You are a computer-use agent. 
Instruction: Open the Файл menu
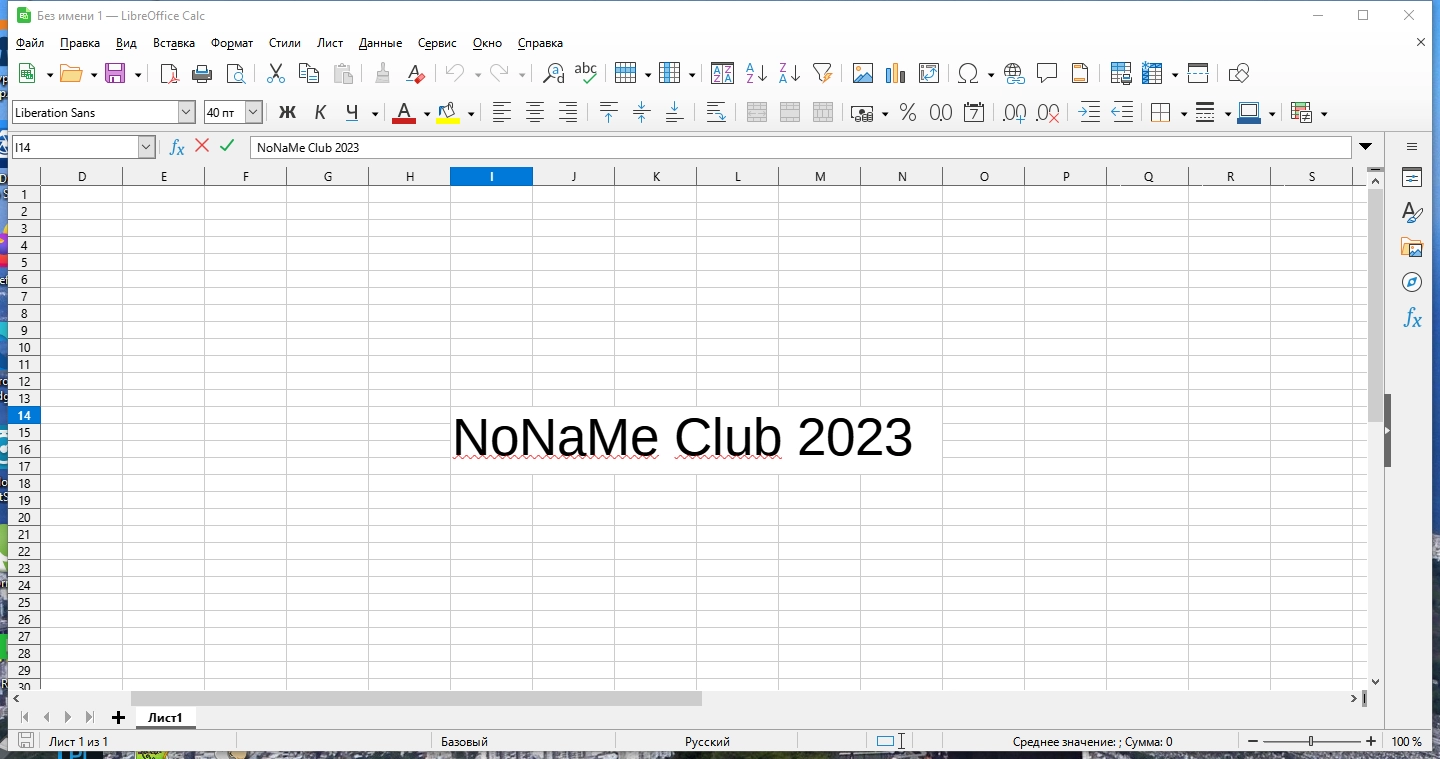point(30,43)
